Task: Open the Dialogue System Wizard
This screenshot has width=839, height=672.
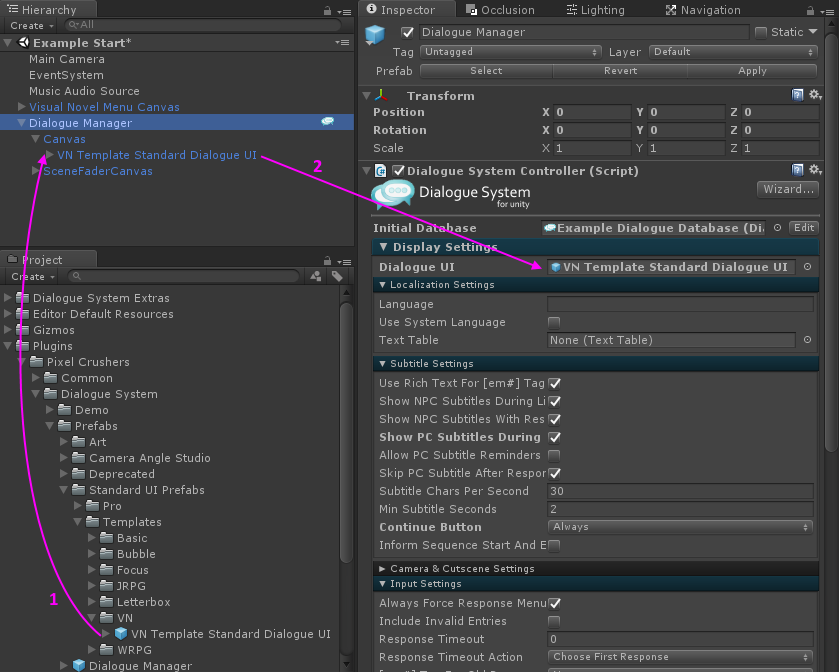Action: 788,189
